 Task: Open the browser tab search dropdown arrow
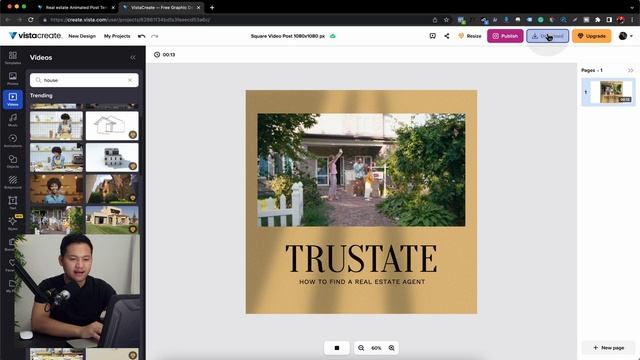tap(632, 7)
